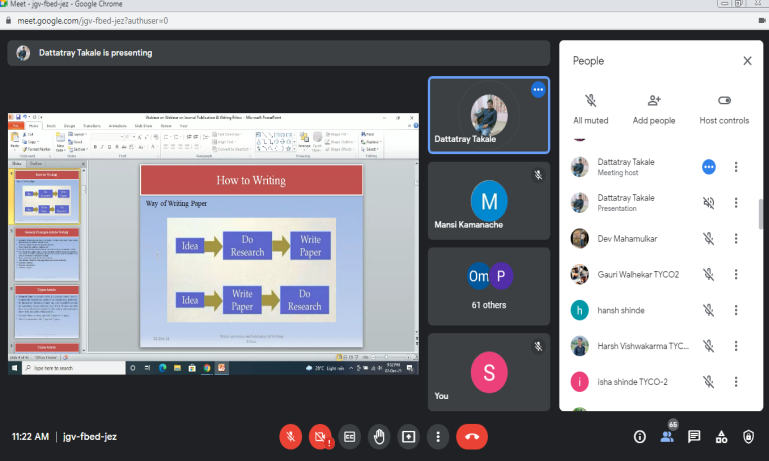Click the All muted button
Image resolution: width=769 pixels, height=461 pixels.
590,109
